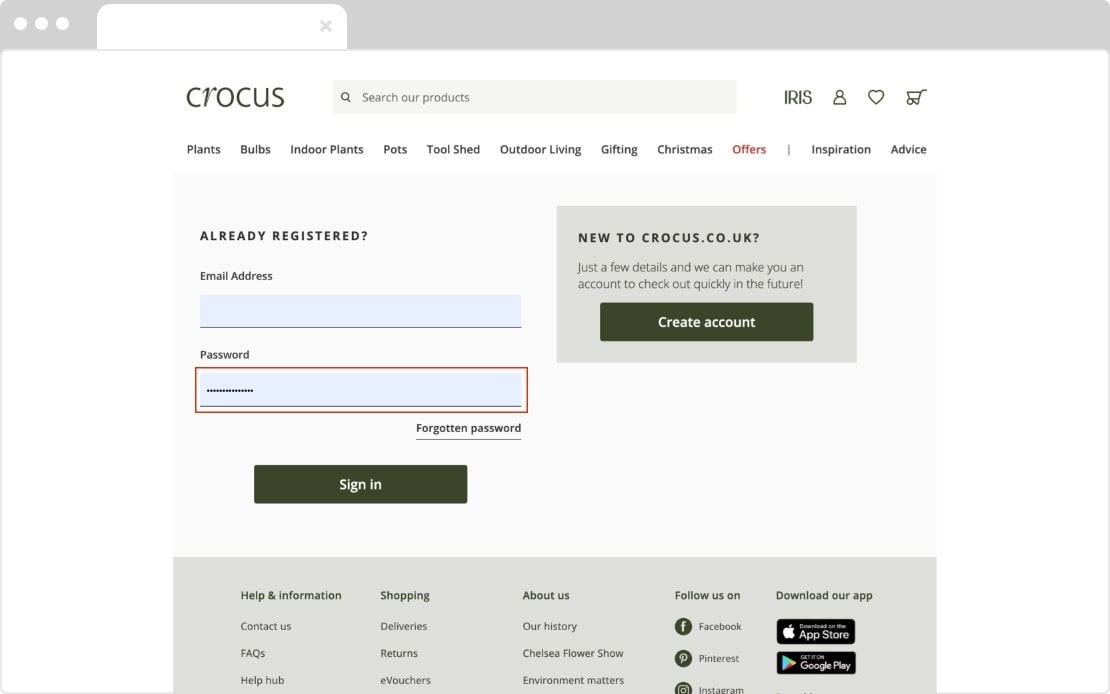Click the Facebook icon in footer

(683, 626)
